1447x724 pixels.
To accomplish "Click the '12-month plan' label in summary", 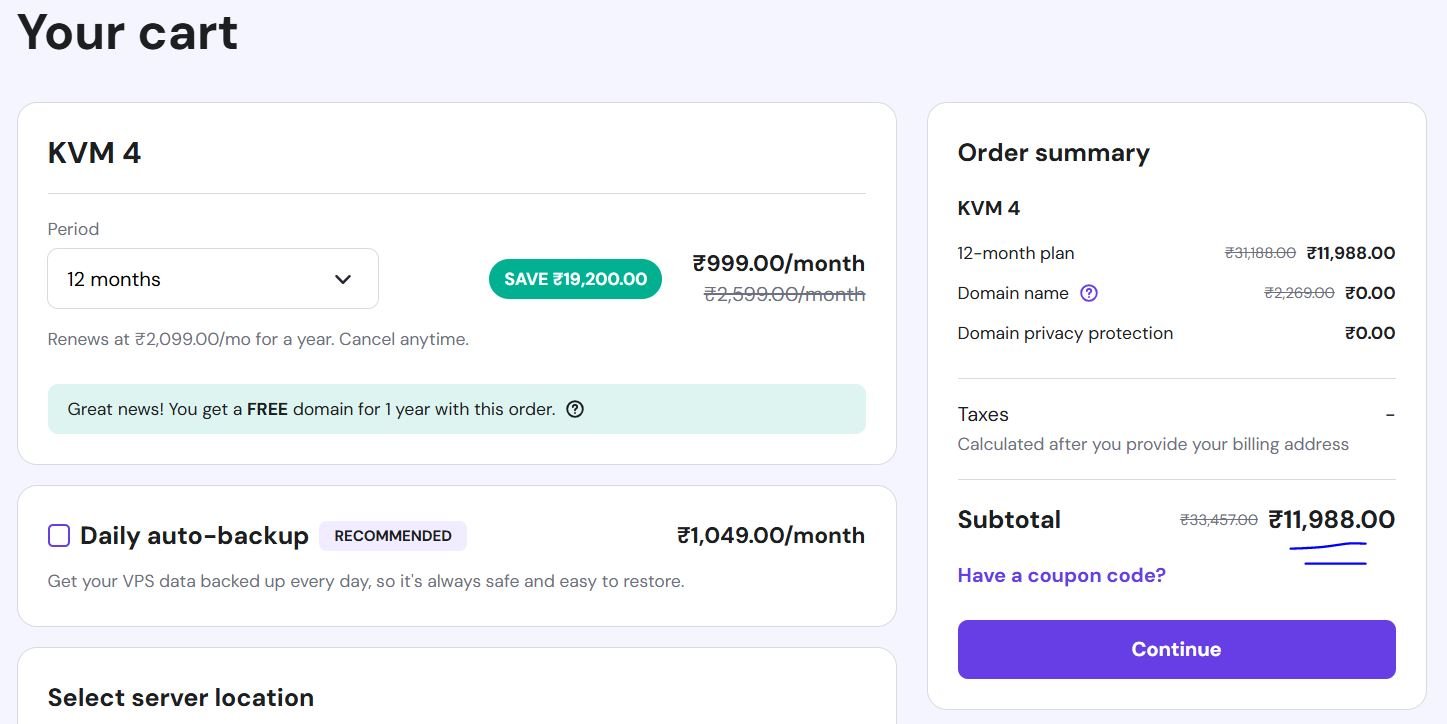I will pyautogui.click(x=1015, y=253).
